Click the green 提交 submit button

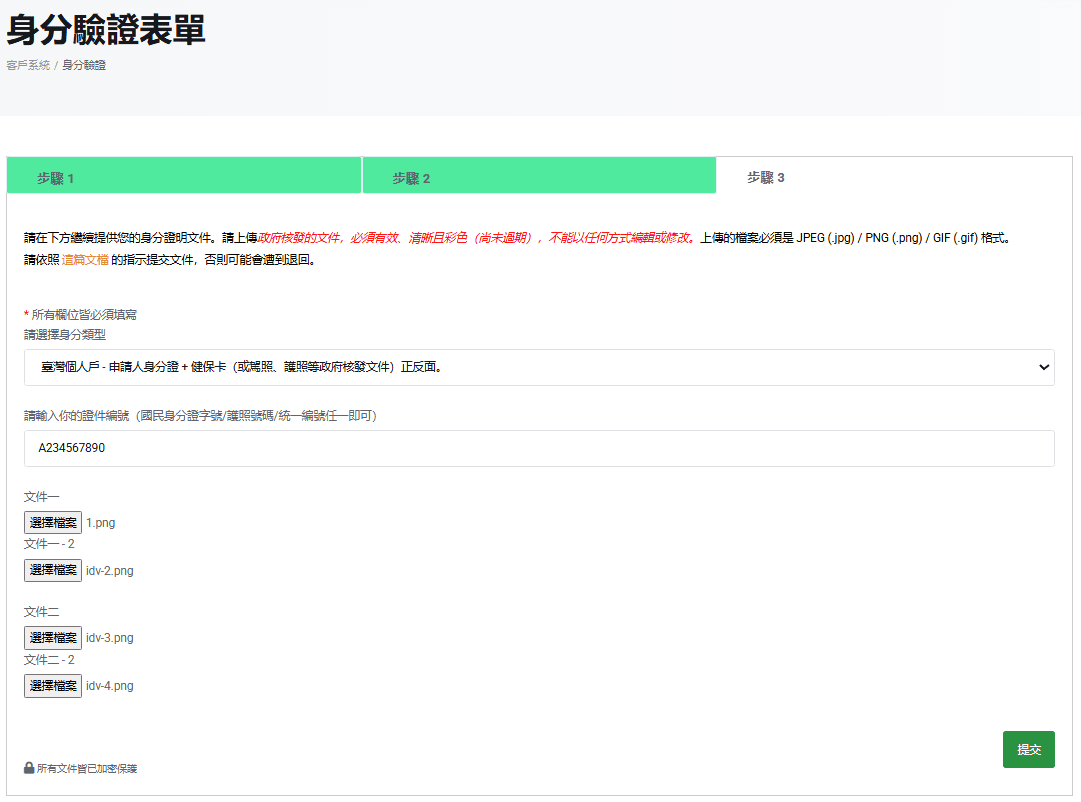click(1028, 750)
